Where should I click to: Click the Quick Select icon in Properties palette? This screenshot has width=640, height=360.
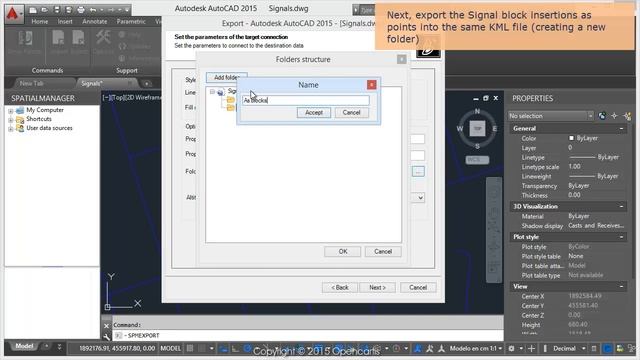tap(627, 116)
